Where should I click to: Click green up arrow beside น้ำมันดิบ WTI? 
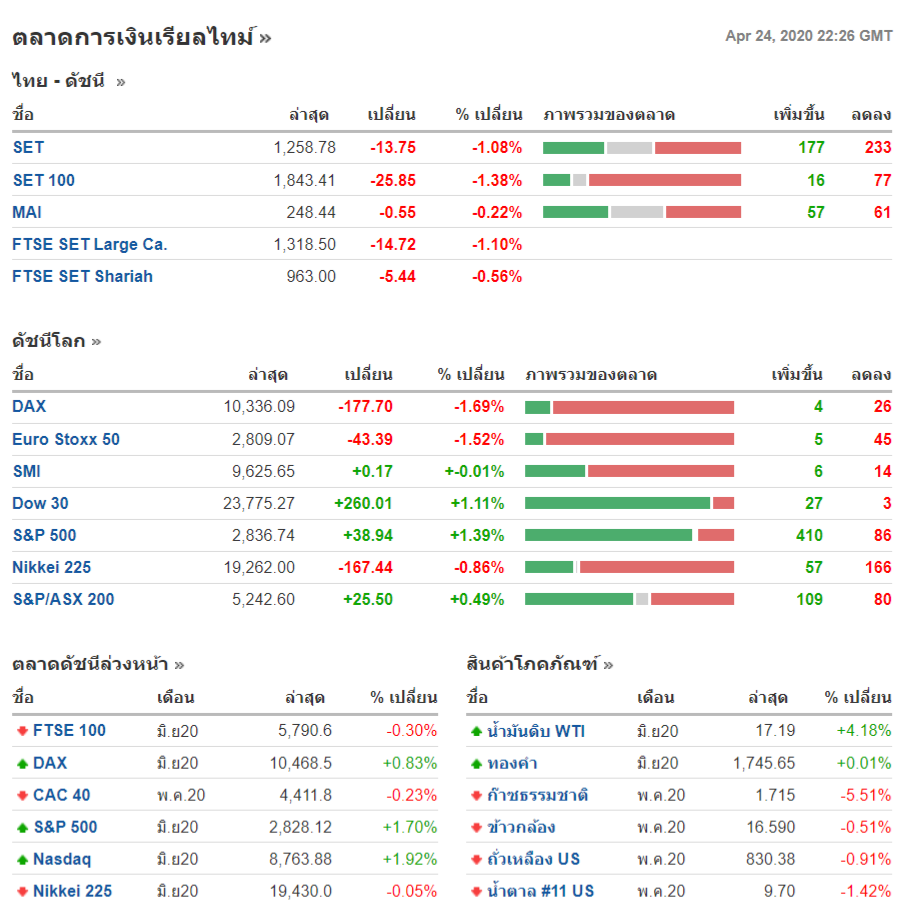(476, 731)
